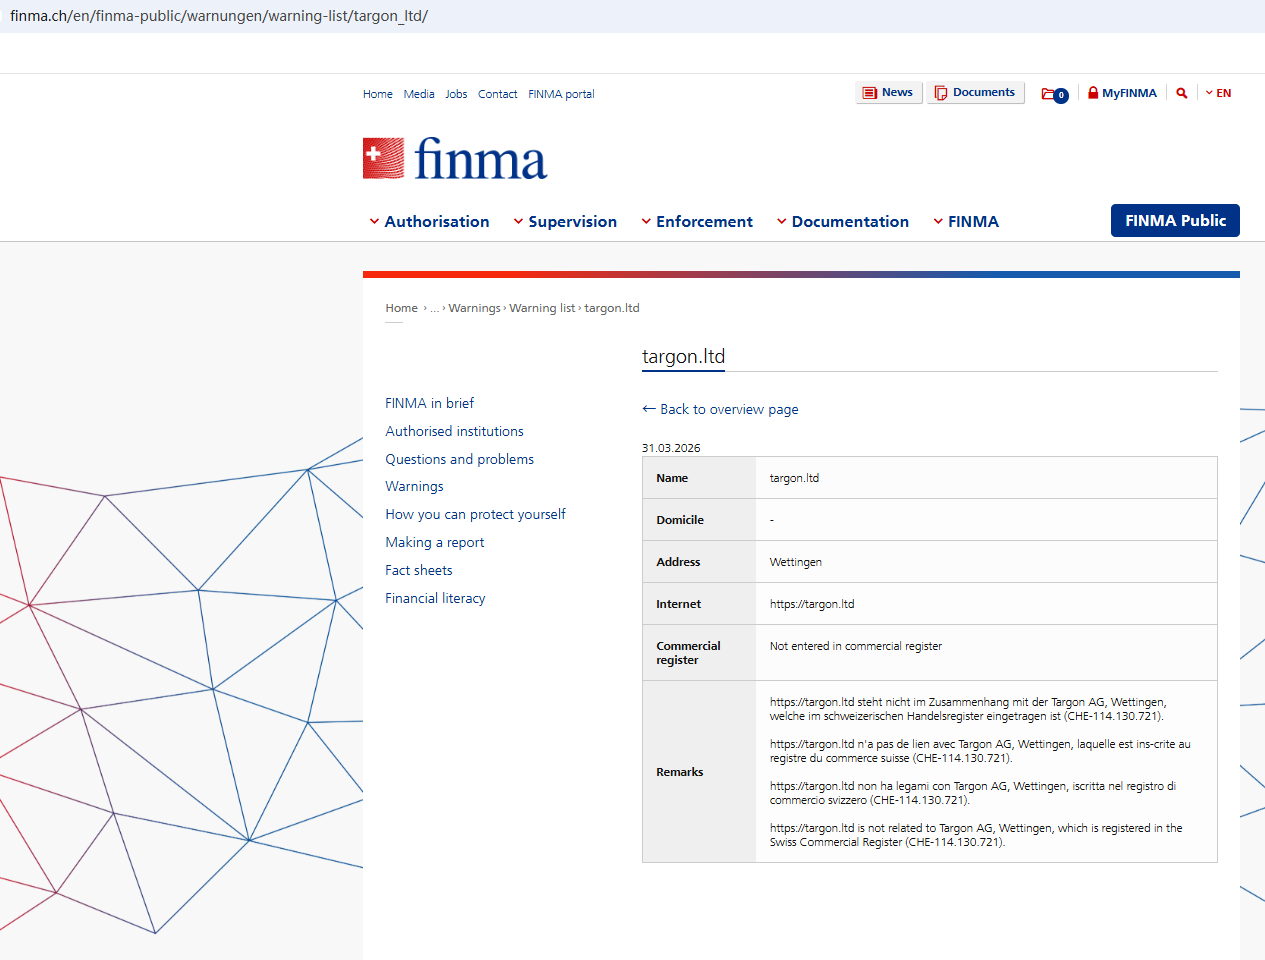Click the Internet value https://targon.ltd

pyautogui.click(x=812, y=604)
